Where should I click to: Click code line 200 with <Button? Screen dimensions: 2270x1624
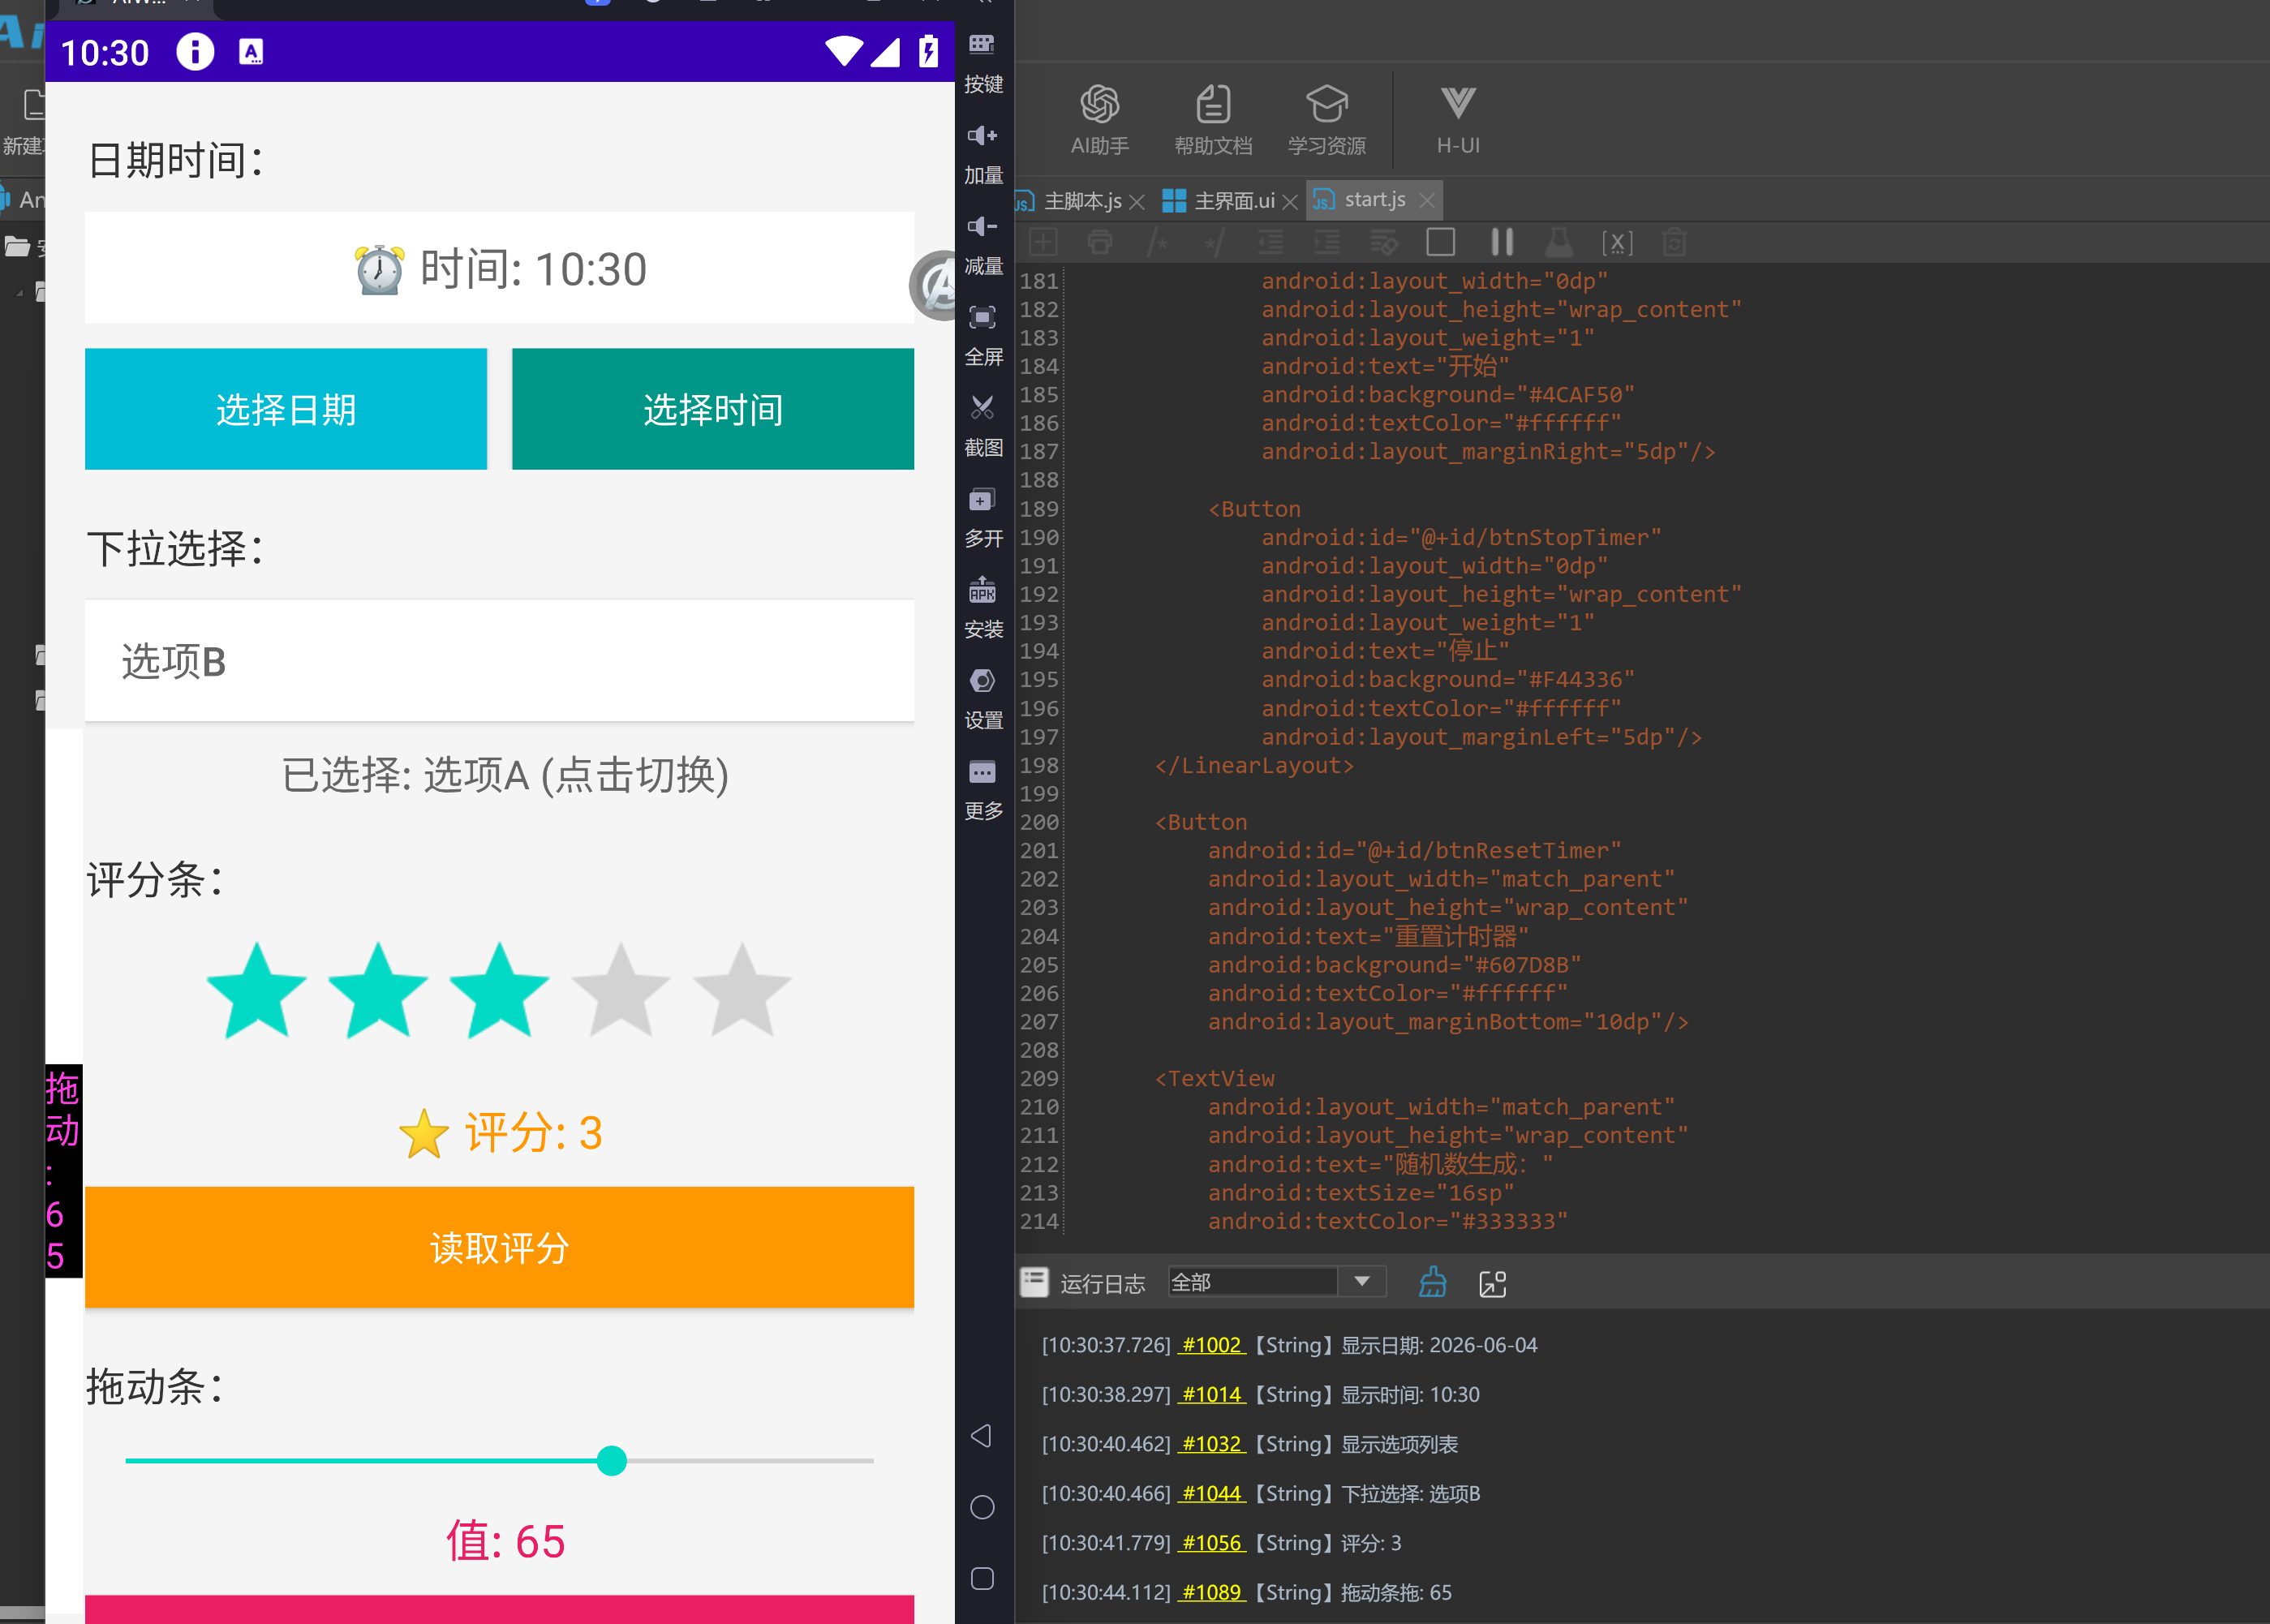tap(1201, 822)
